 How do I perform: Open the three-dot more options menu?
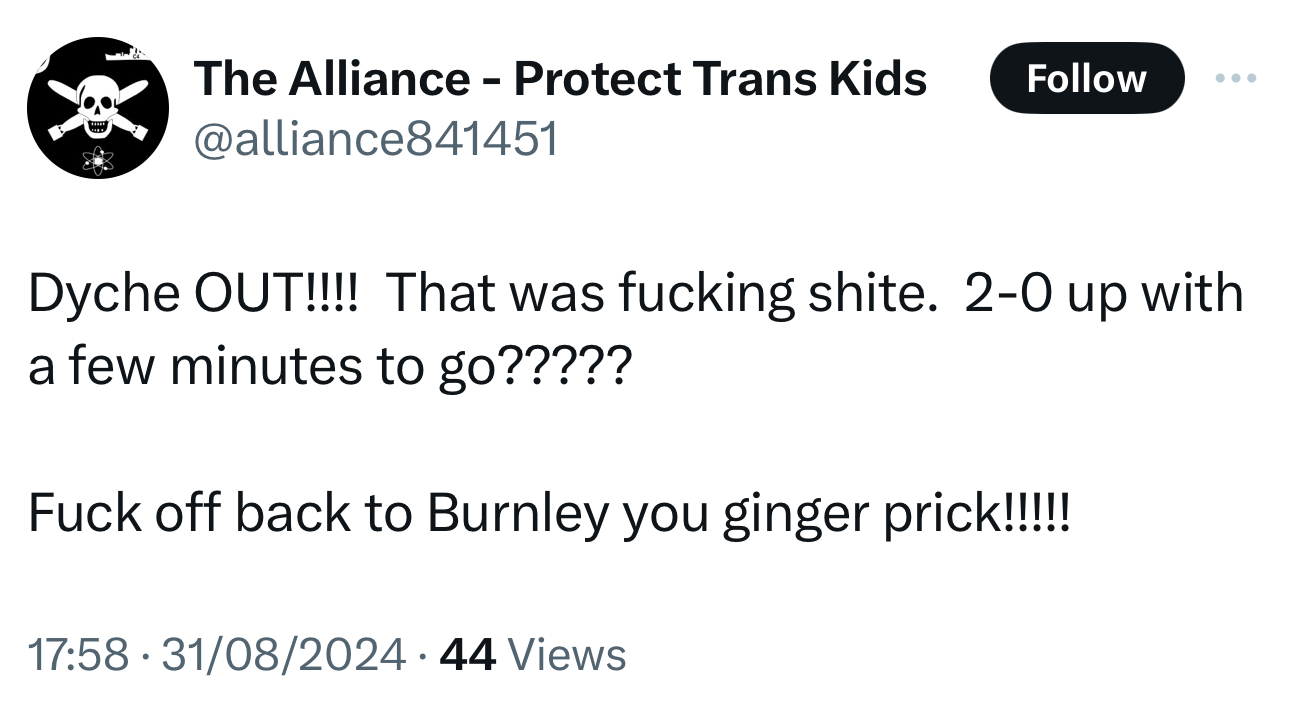pyautogui.click(x=1236, y=78)
